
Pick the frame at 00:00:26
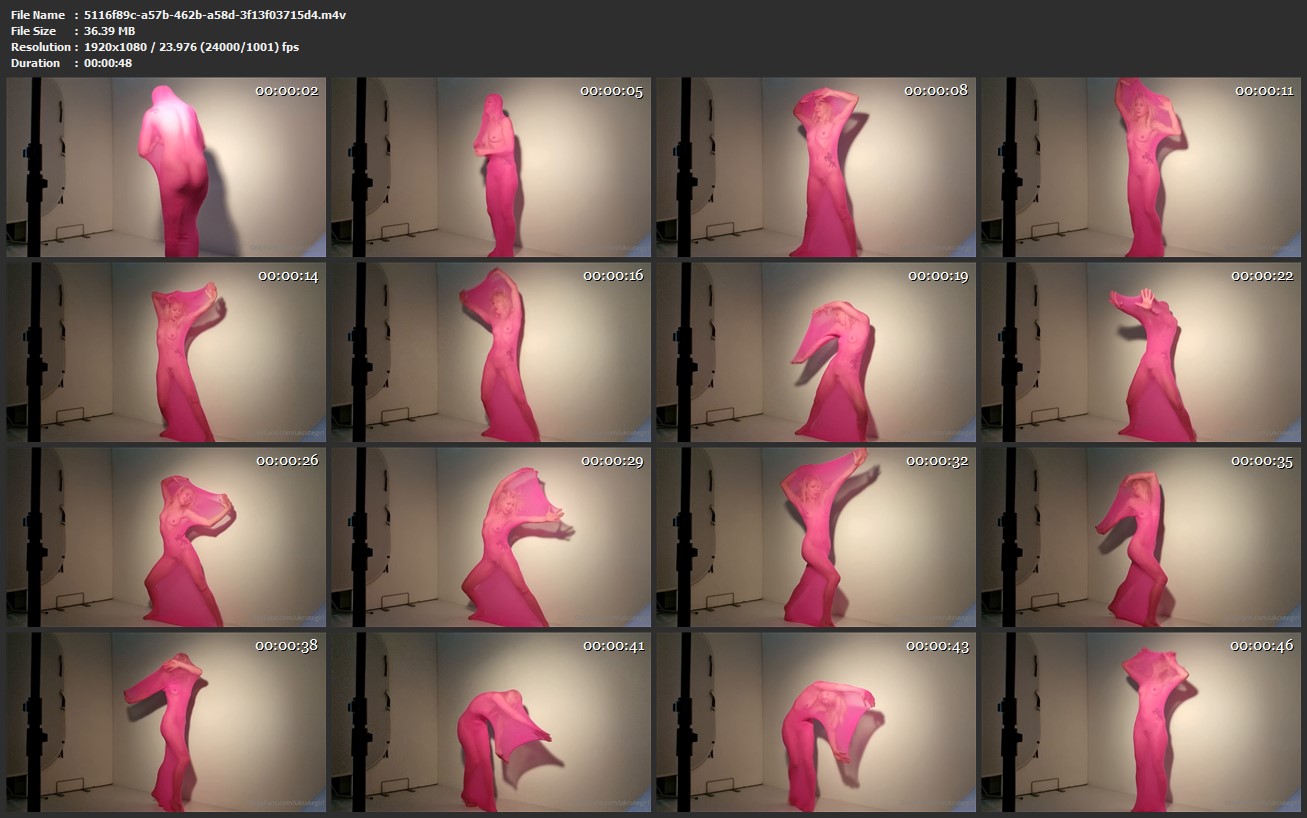coord(166,537)
